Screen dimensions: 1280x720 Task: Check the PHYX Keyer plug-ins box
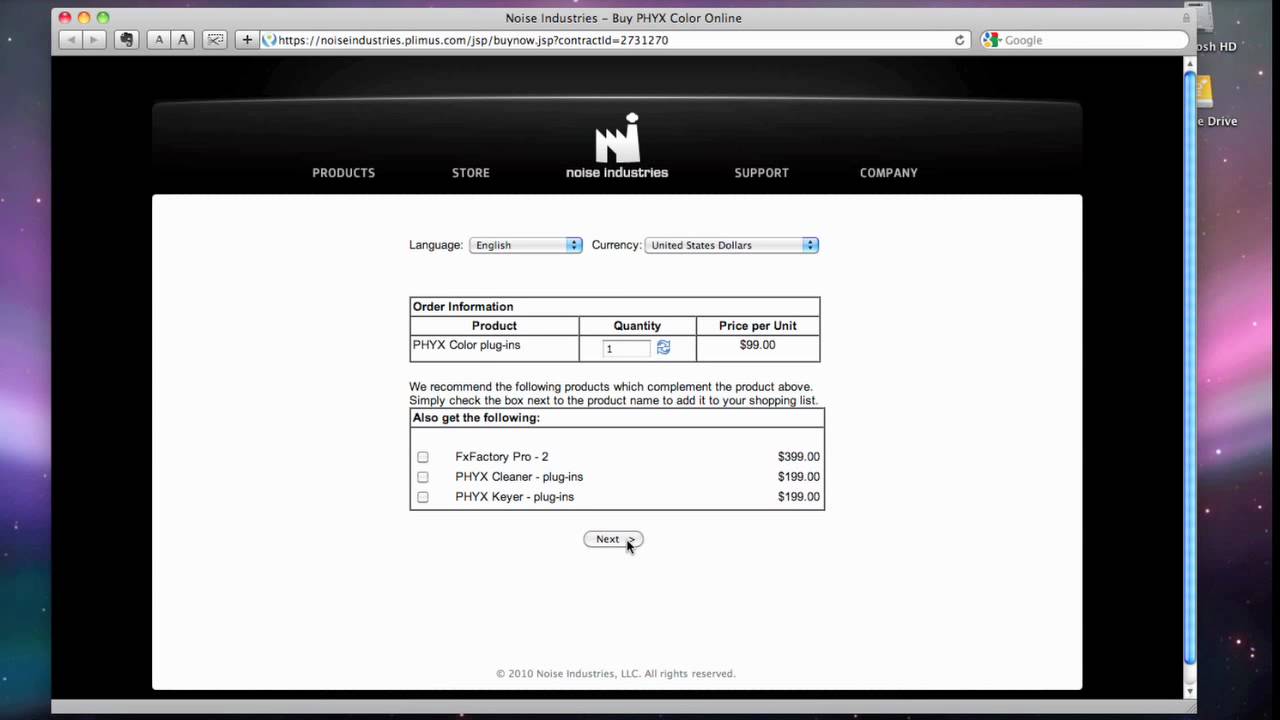coord(423,497)
